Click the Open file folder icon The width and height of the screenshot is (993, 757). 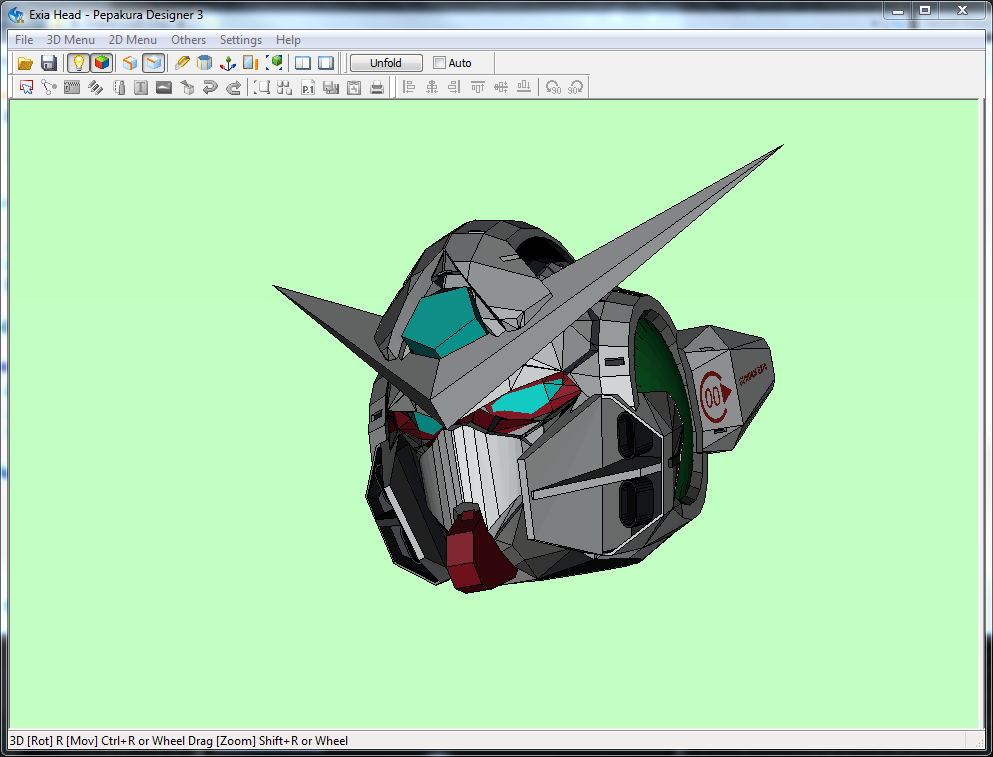(25, 63)
